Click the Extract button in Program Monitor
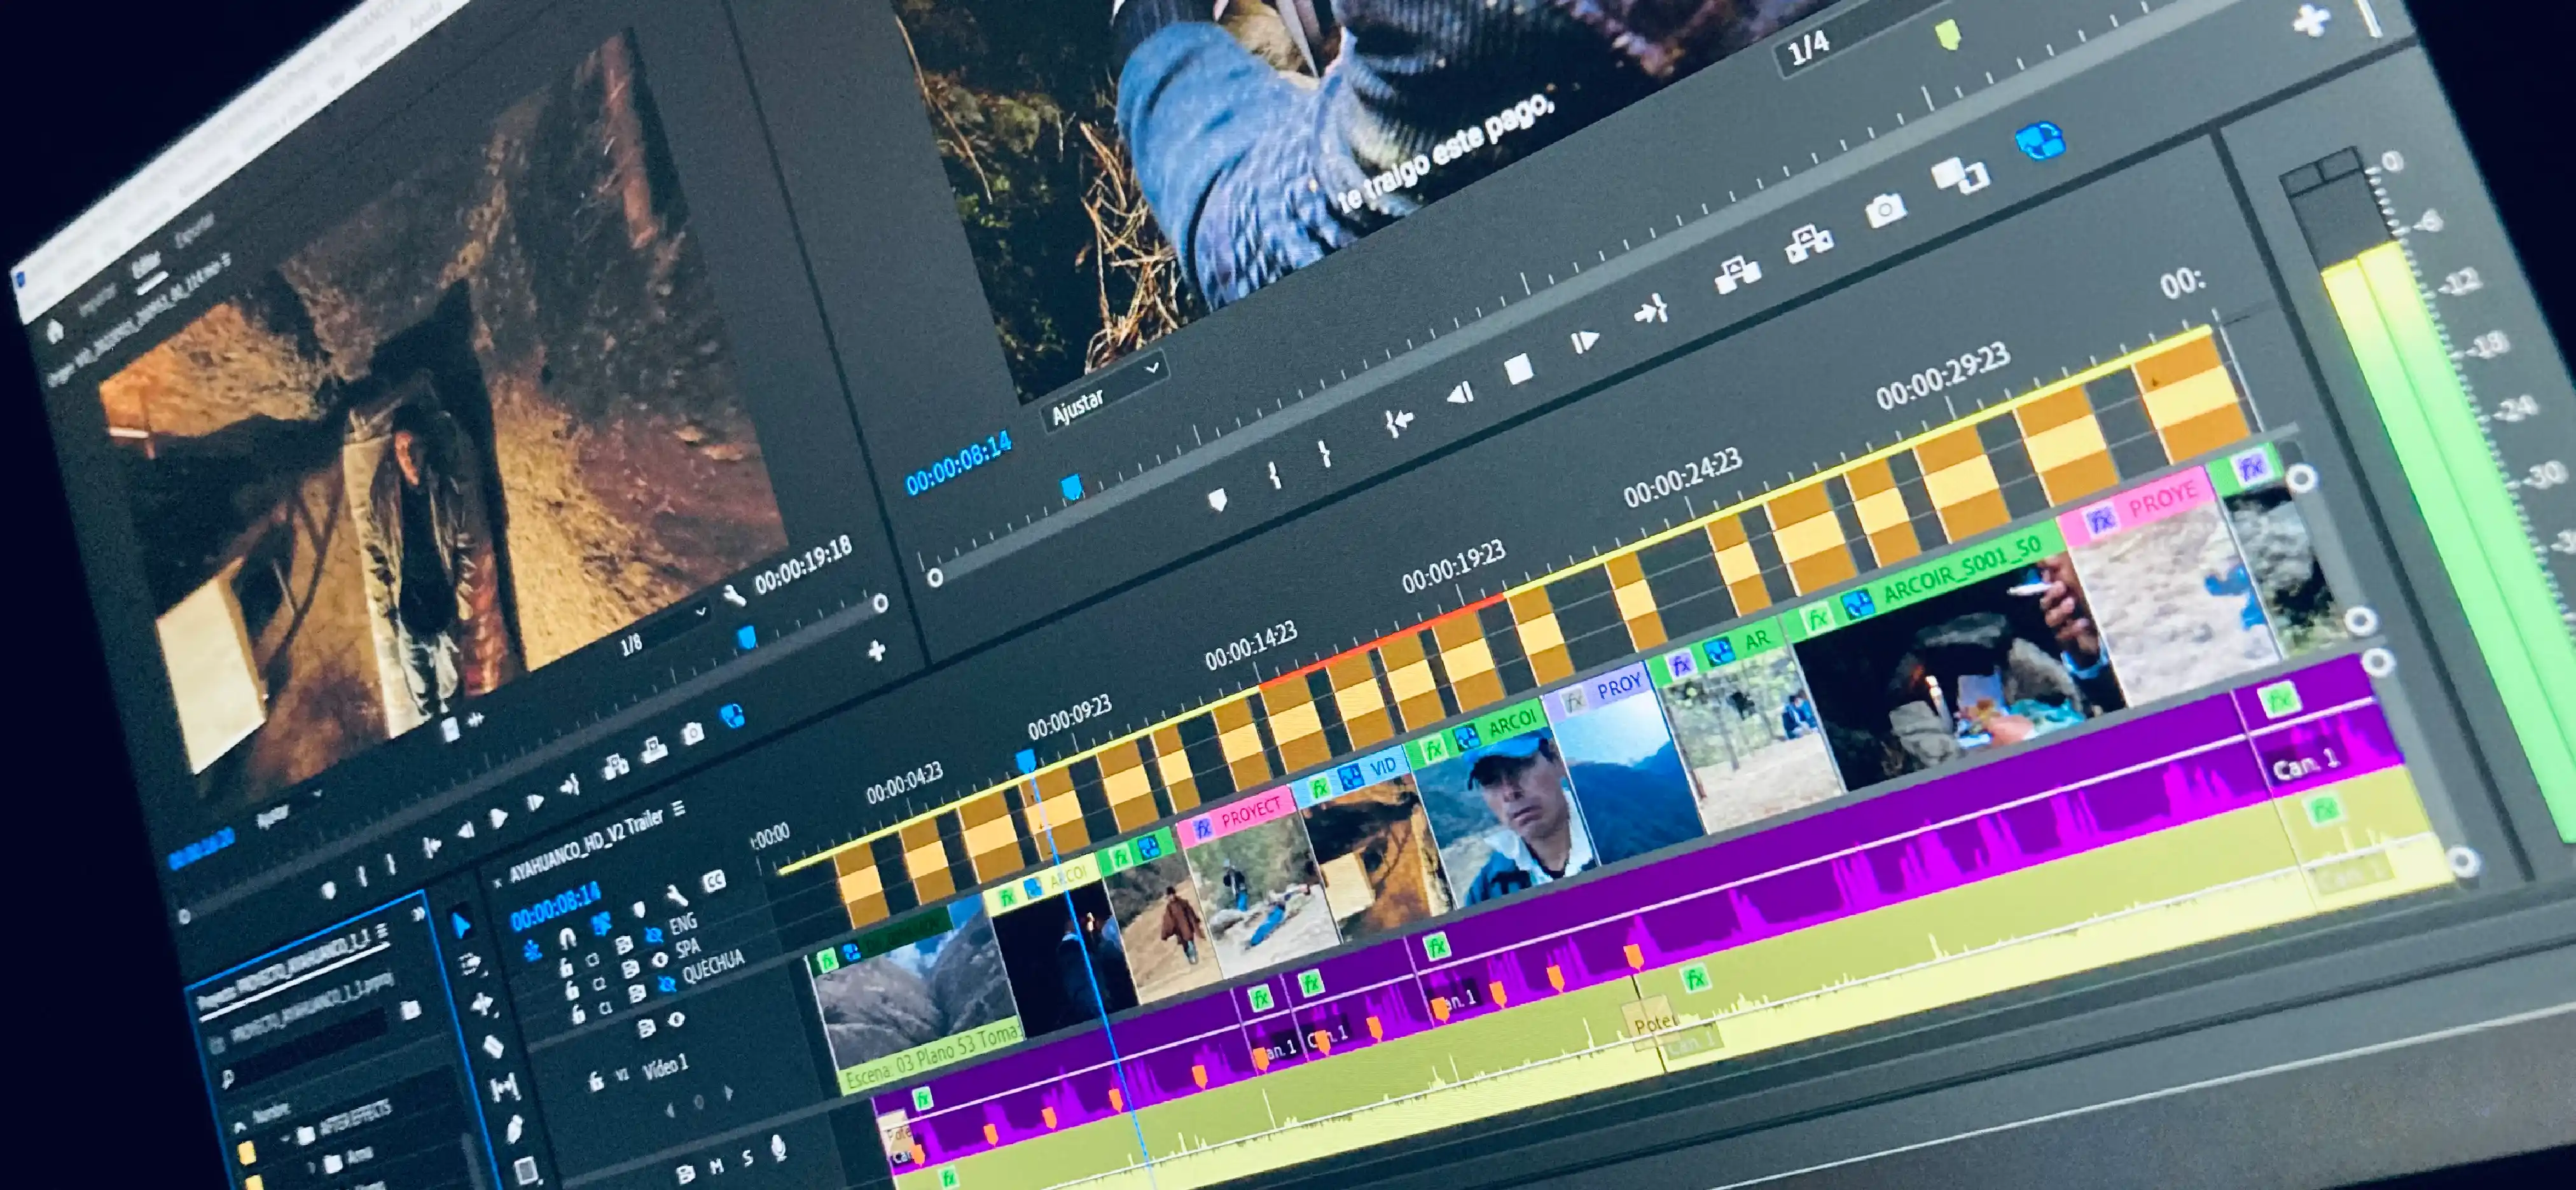The width and height of the screenshot is (2576, 1190). [1810, 244]
